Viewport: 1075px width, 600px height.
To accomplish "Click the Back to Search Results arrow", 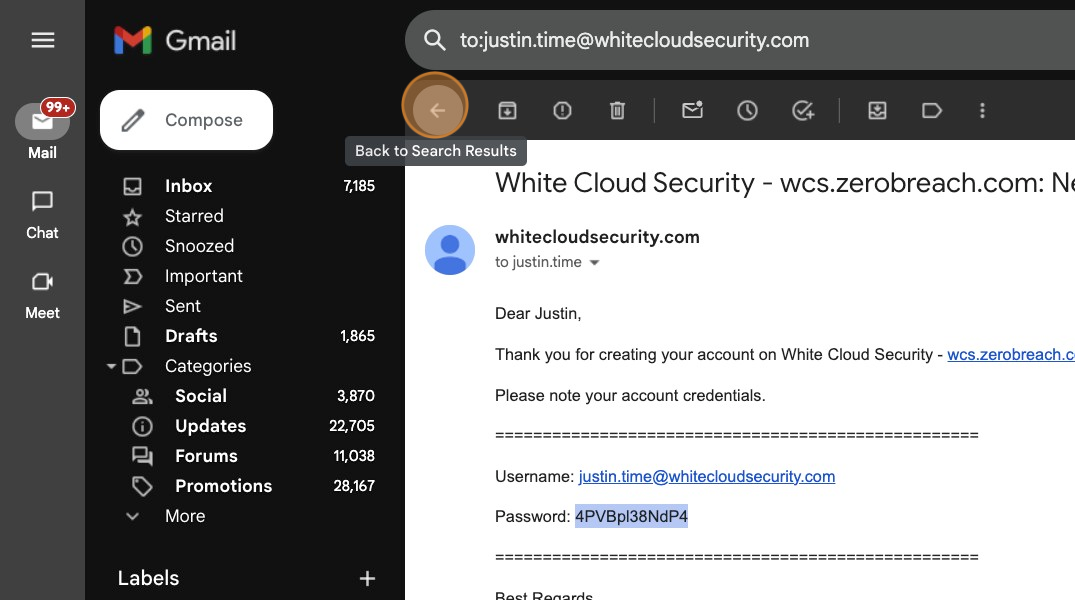I will pos(436,110).
